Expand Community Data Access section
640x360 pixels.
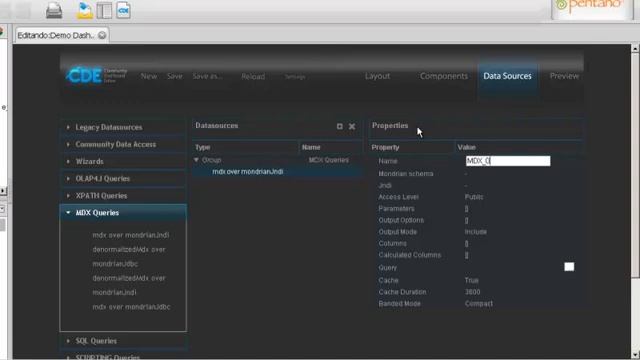(x=123, y=144)
